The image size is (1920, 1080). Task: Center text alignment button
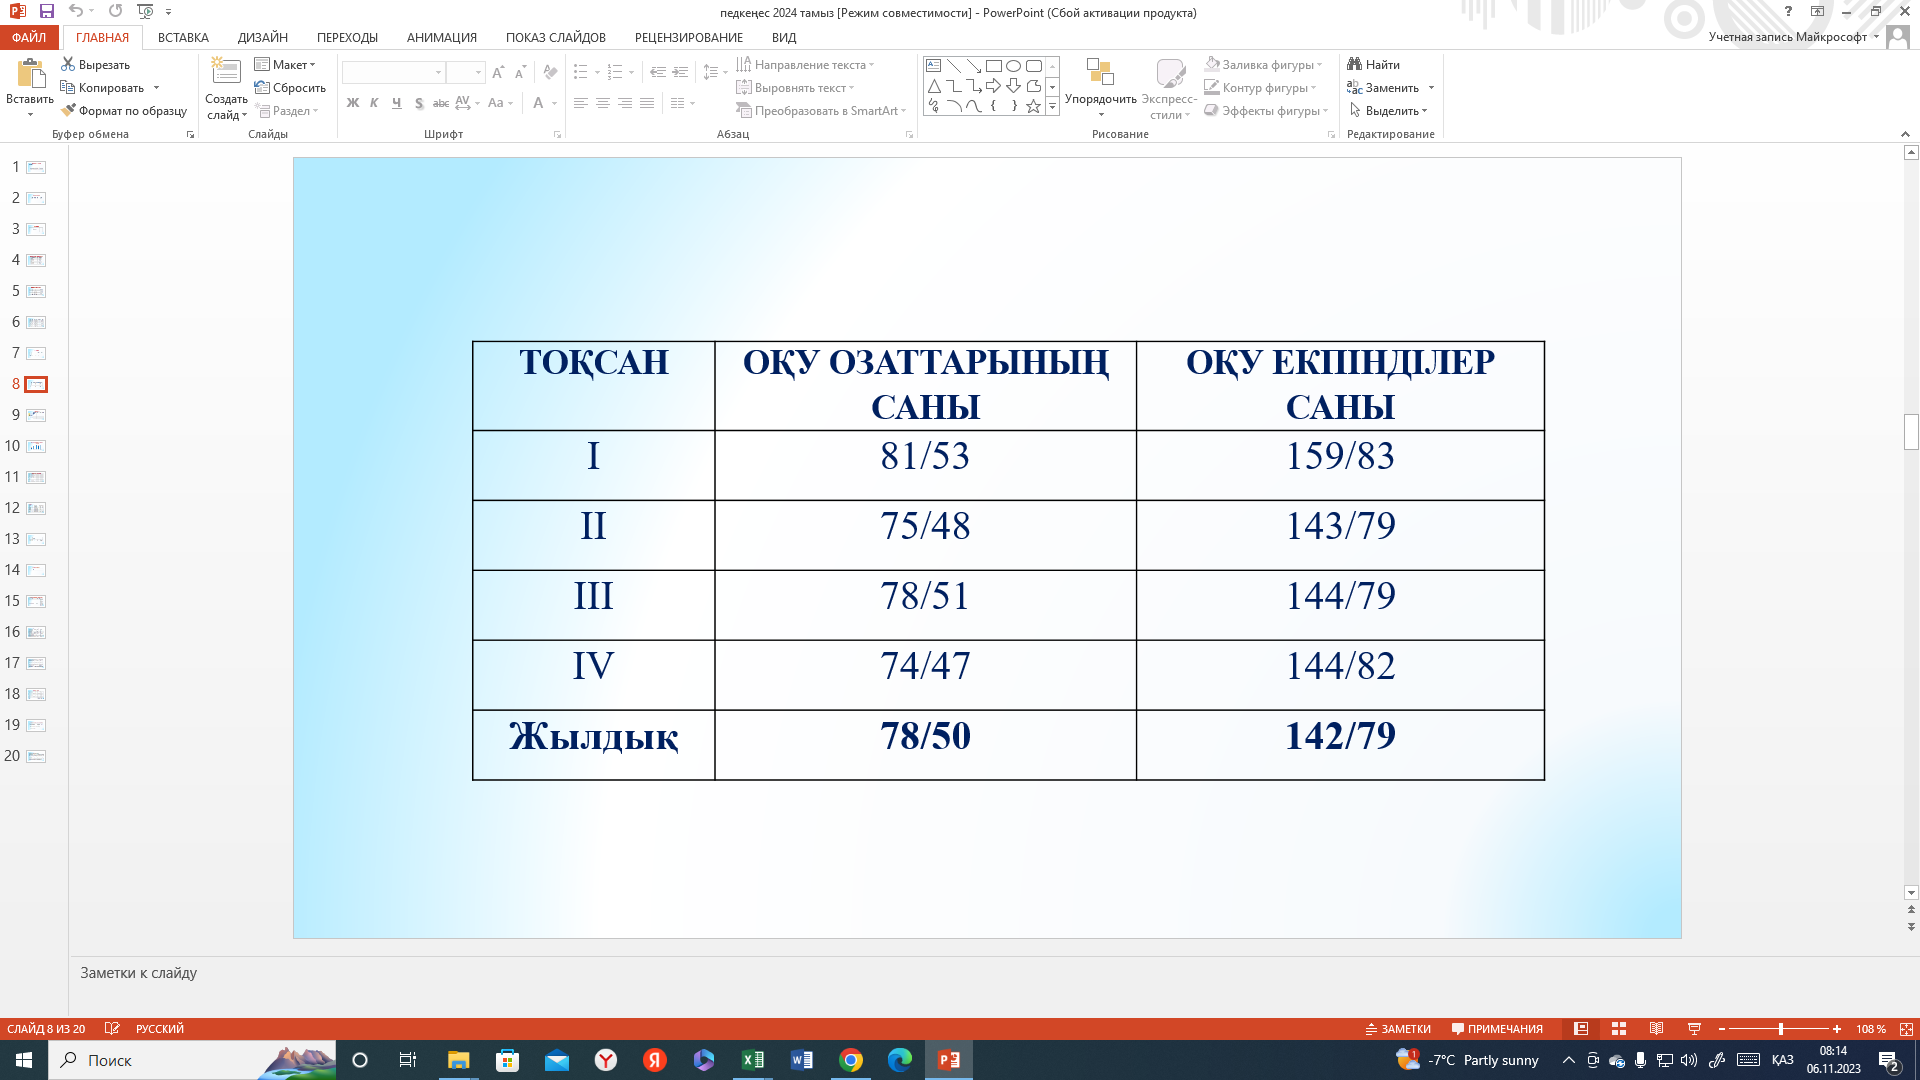(602, 103)
